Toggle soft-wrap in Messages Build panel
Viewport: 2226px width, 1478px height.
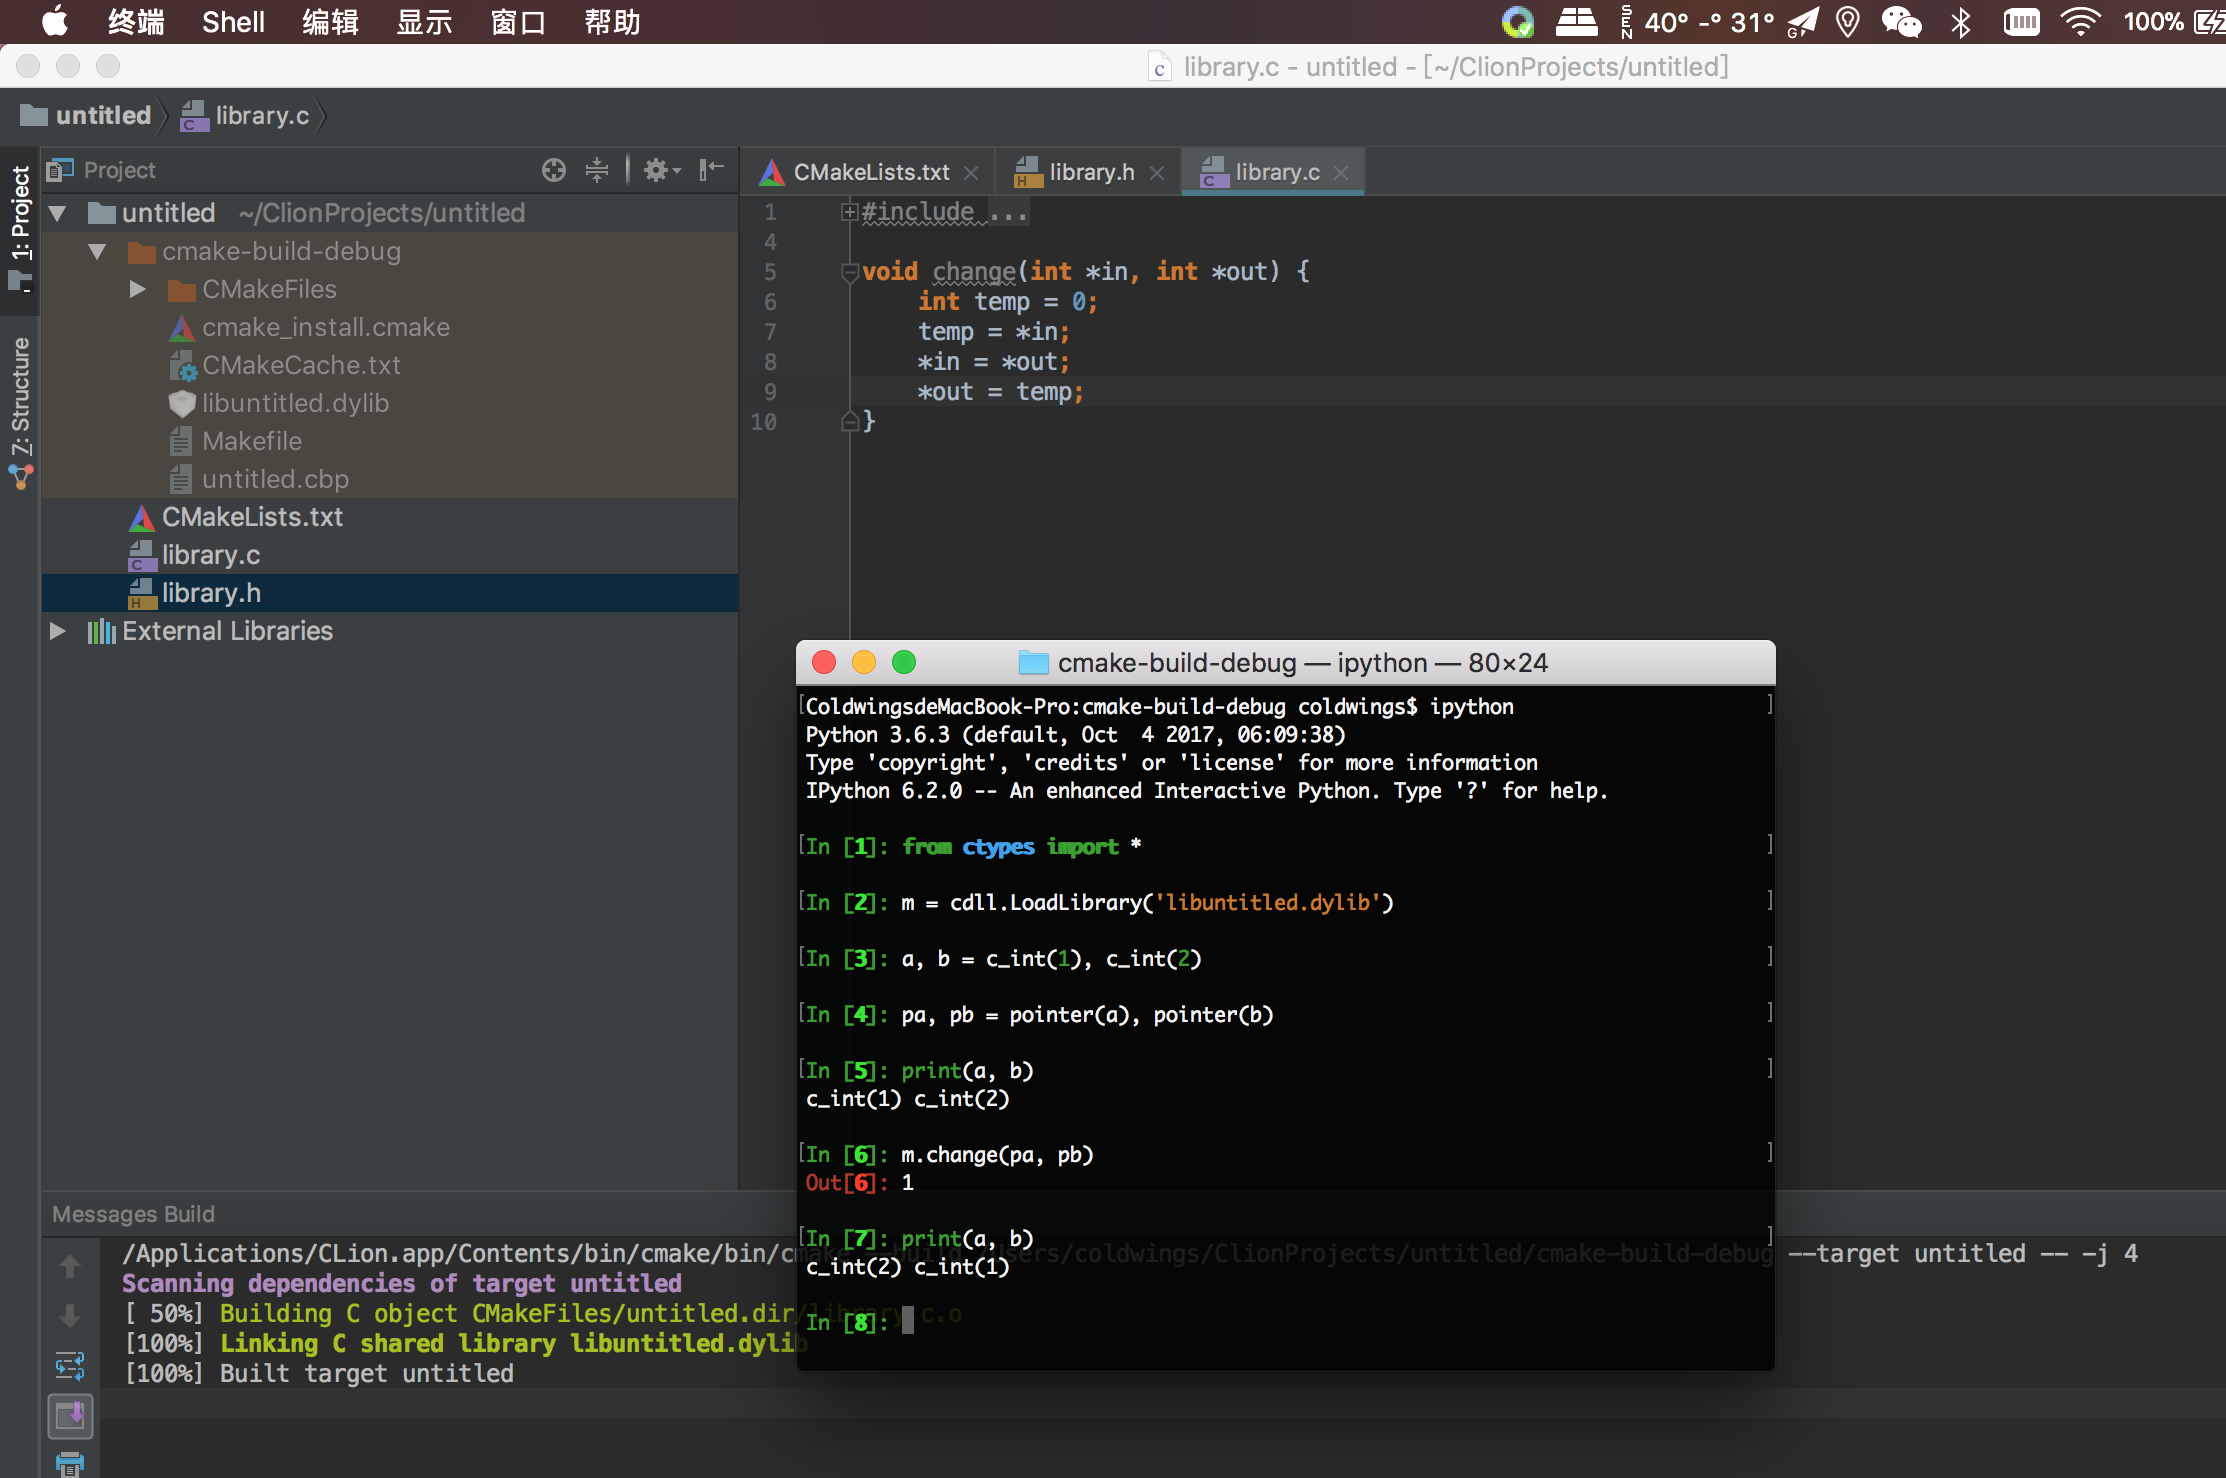(x=70, y=1365)
